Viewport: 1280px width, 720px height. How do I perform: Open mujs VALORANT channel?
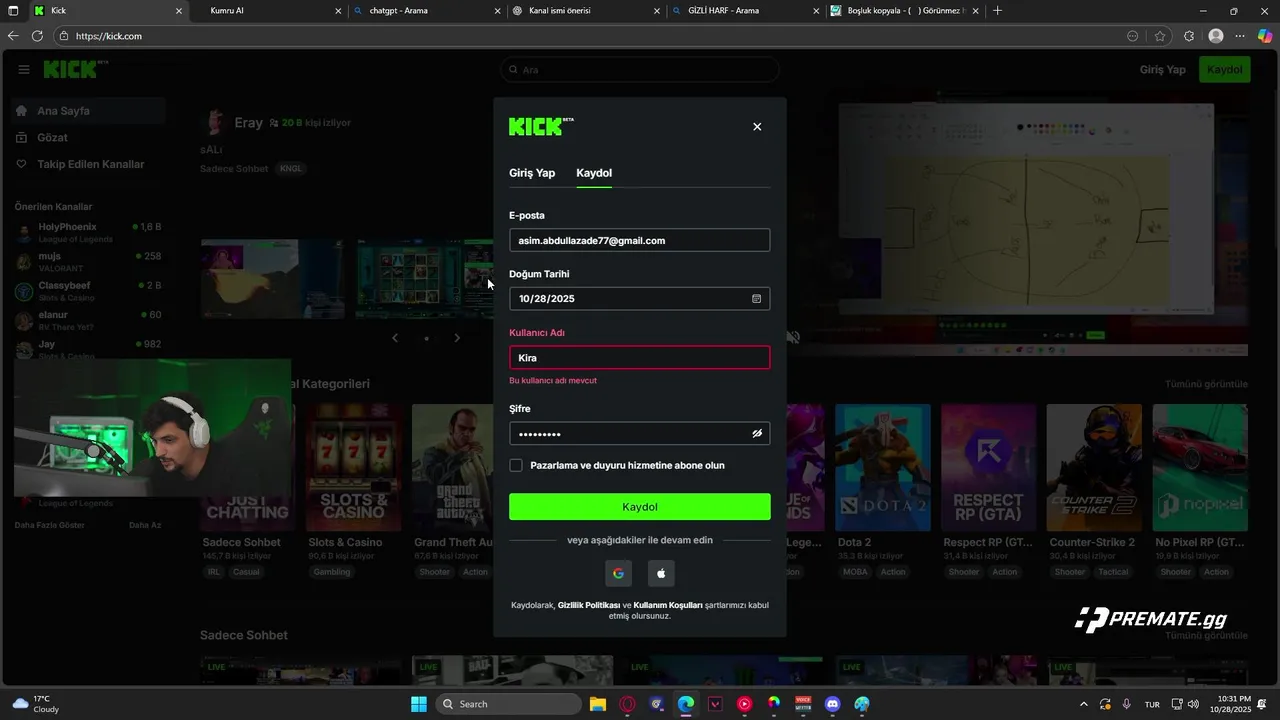88,262
